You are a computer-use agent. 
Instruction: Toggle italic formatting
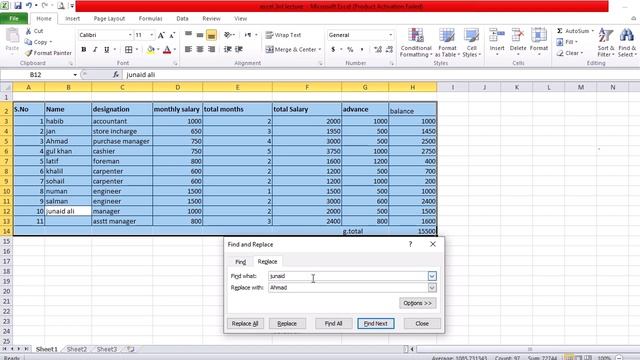(x=95, y=49)
